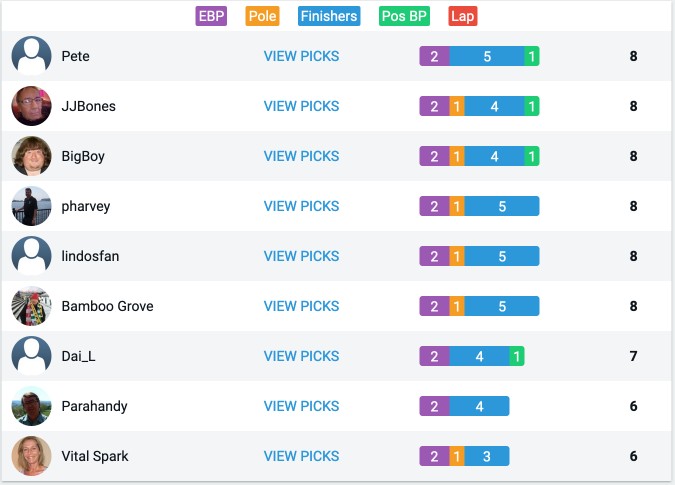Open Bamboo Grove's avatar image
This screenshot has height=485, width=675.
point(31,306)
